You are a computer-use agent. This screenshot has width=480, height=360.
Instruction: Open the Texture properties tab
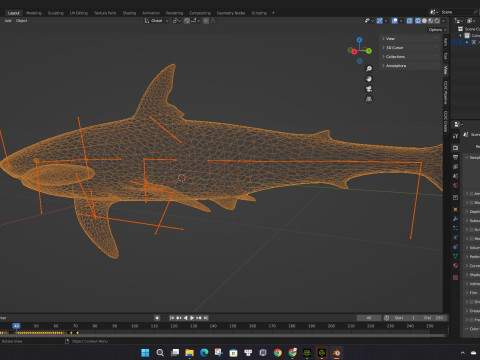pyautogui.click(x=455, y=277)
